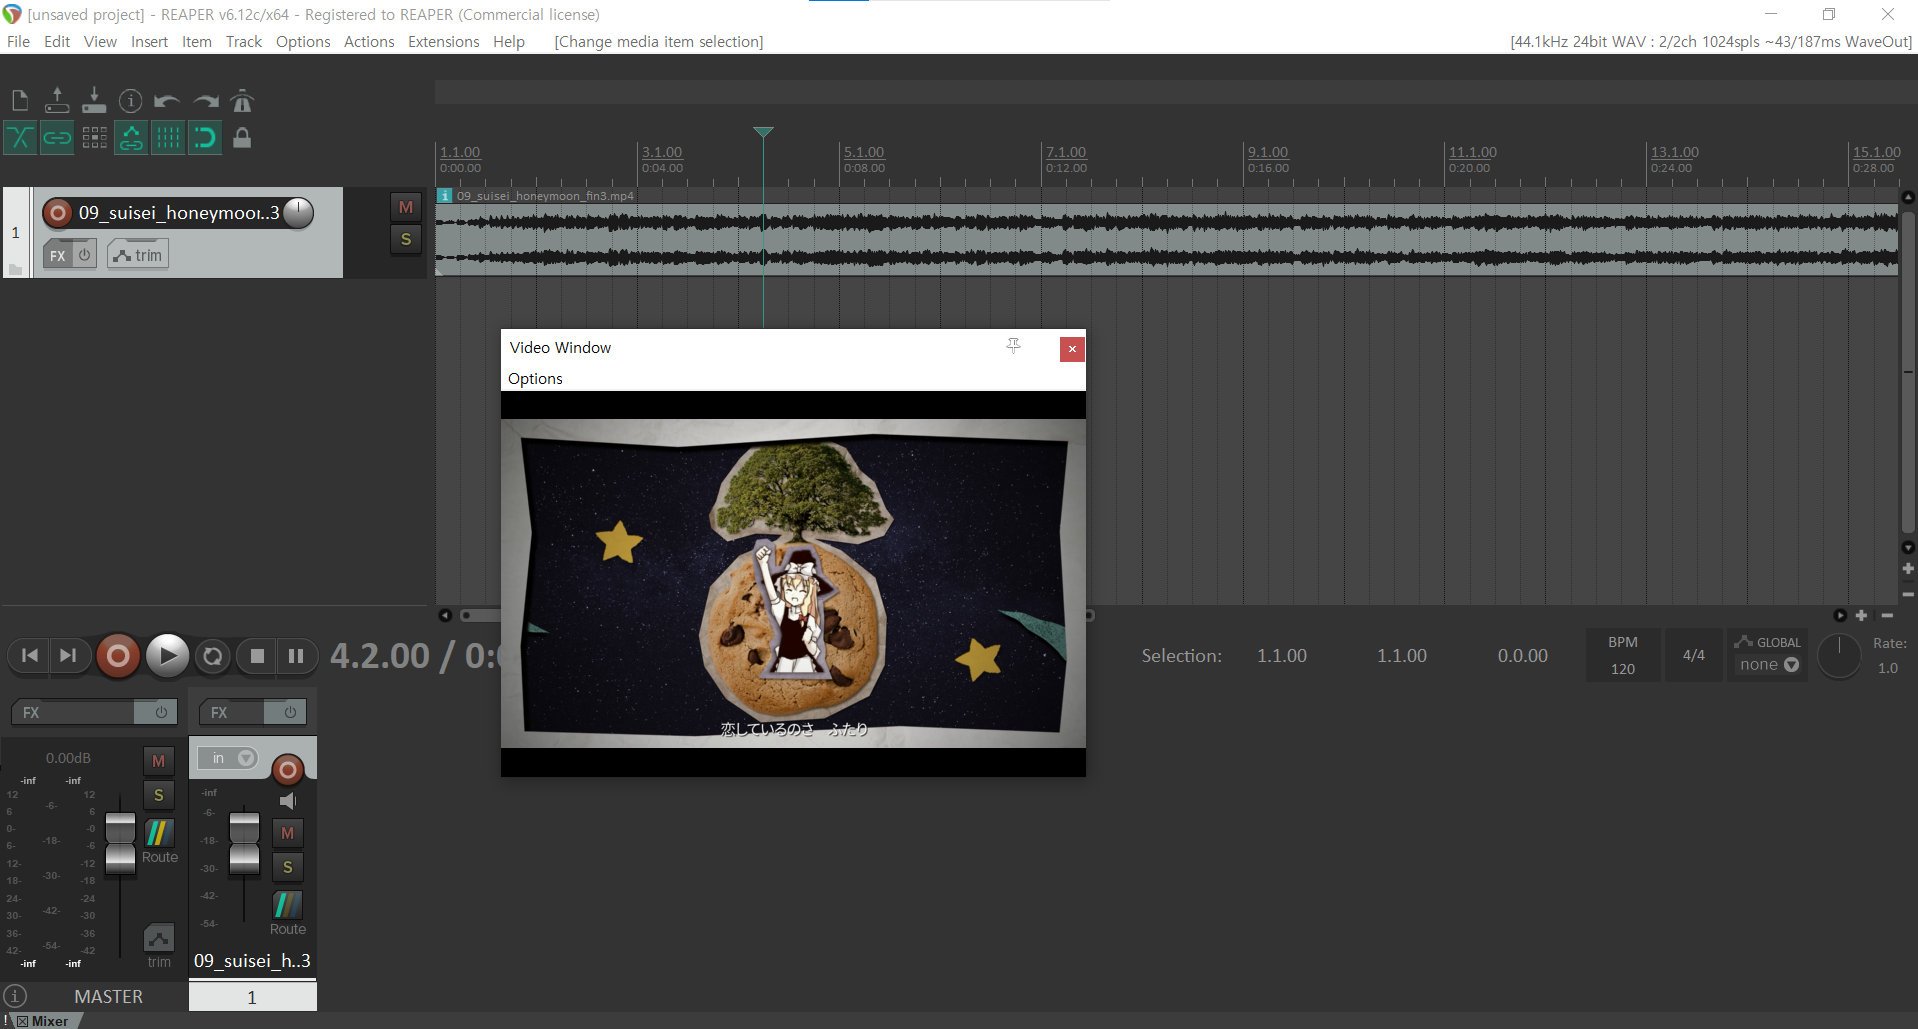Pin the Video Window on top
The height and width of the screenshot is (1029, 1918).
coord(1013,346)
